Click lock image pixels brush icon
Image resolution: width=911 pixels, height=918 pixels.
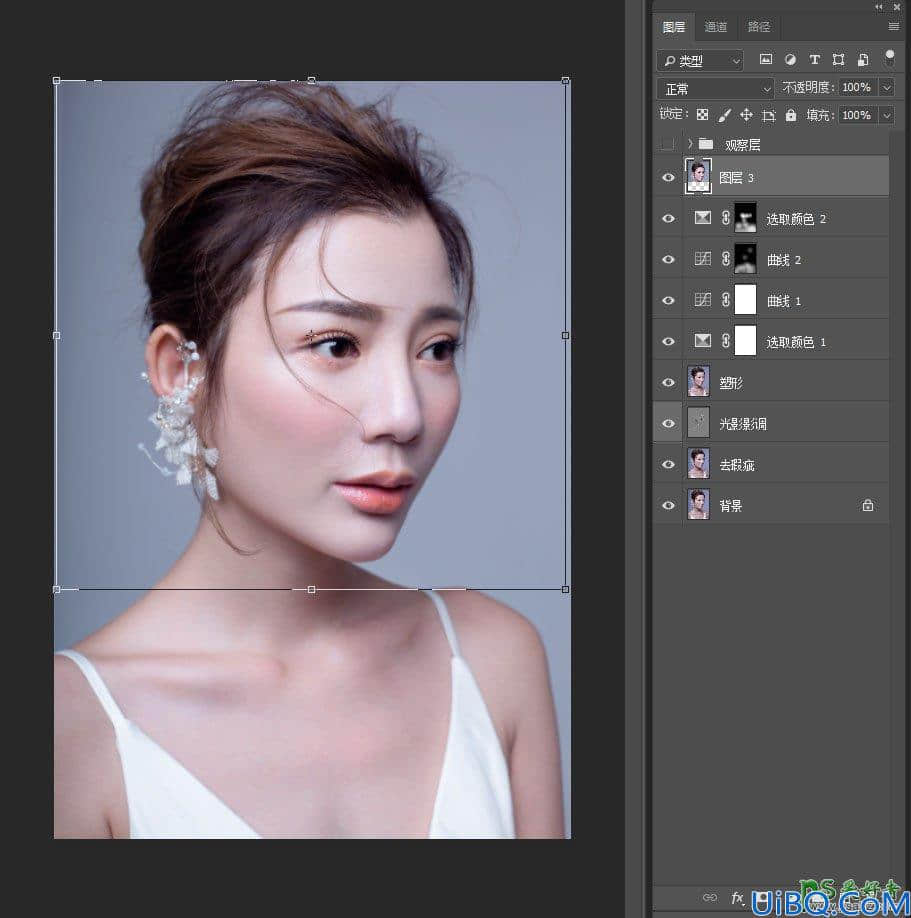point(724,115)
